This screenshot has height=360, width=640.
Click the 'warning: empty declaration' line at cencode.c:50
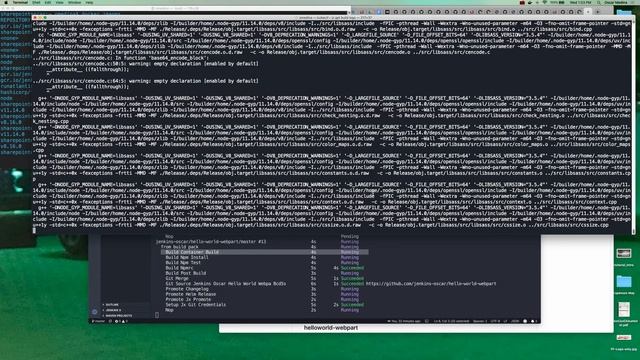click(145, 64)
